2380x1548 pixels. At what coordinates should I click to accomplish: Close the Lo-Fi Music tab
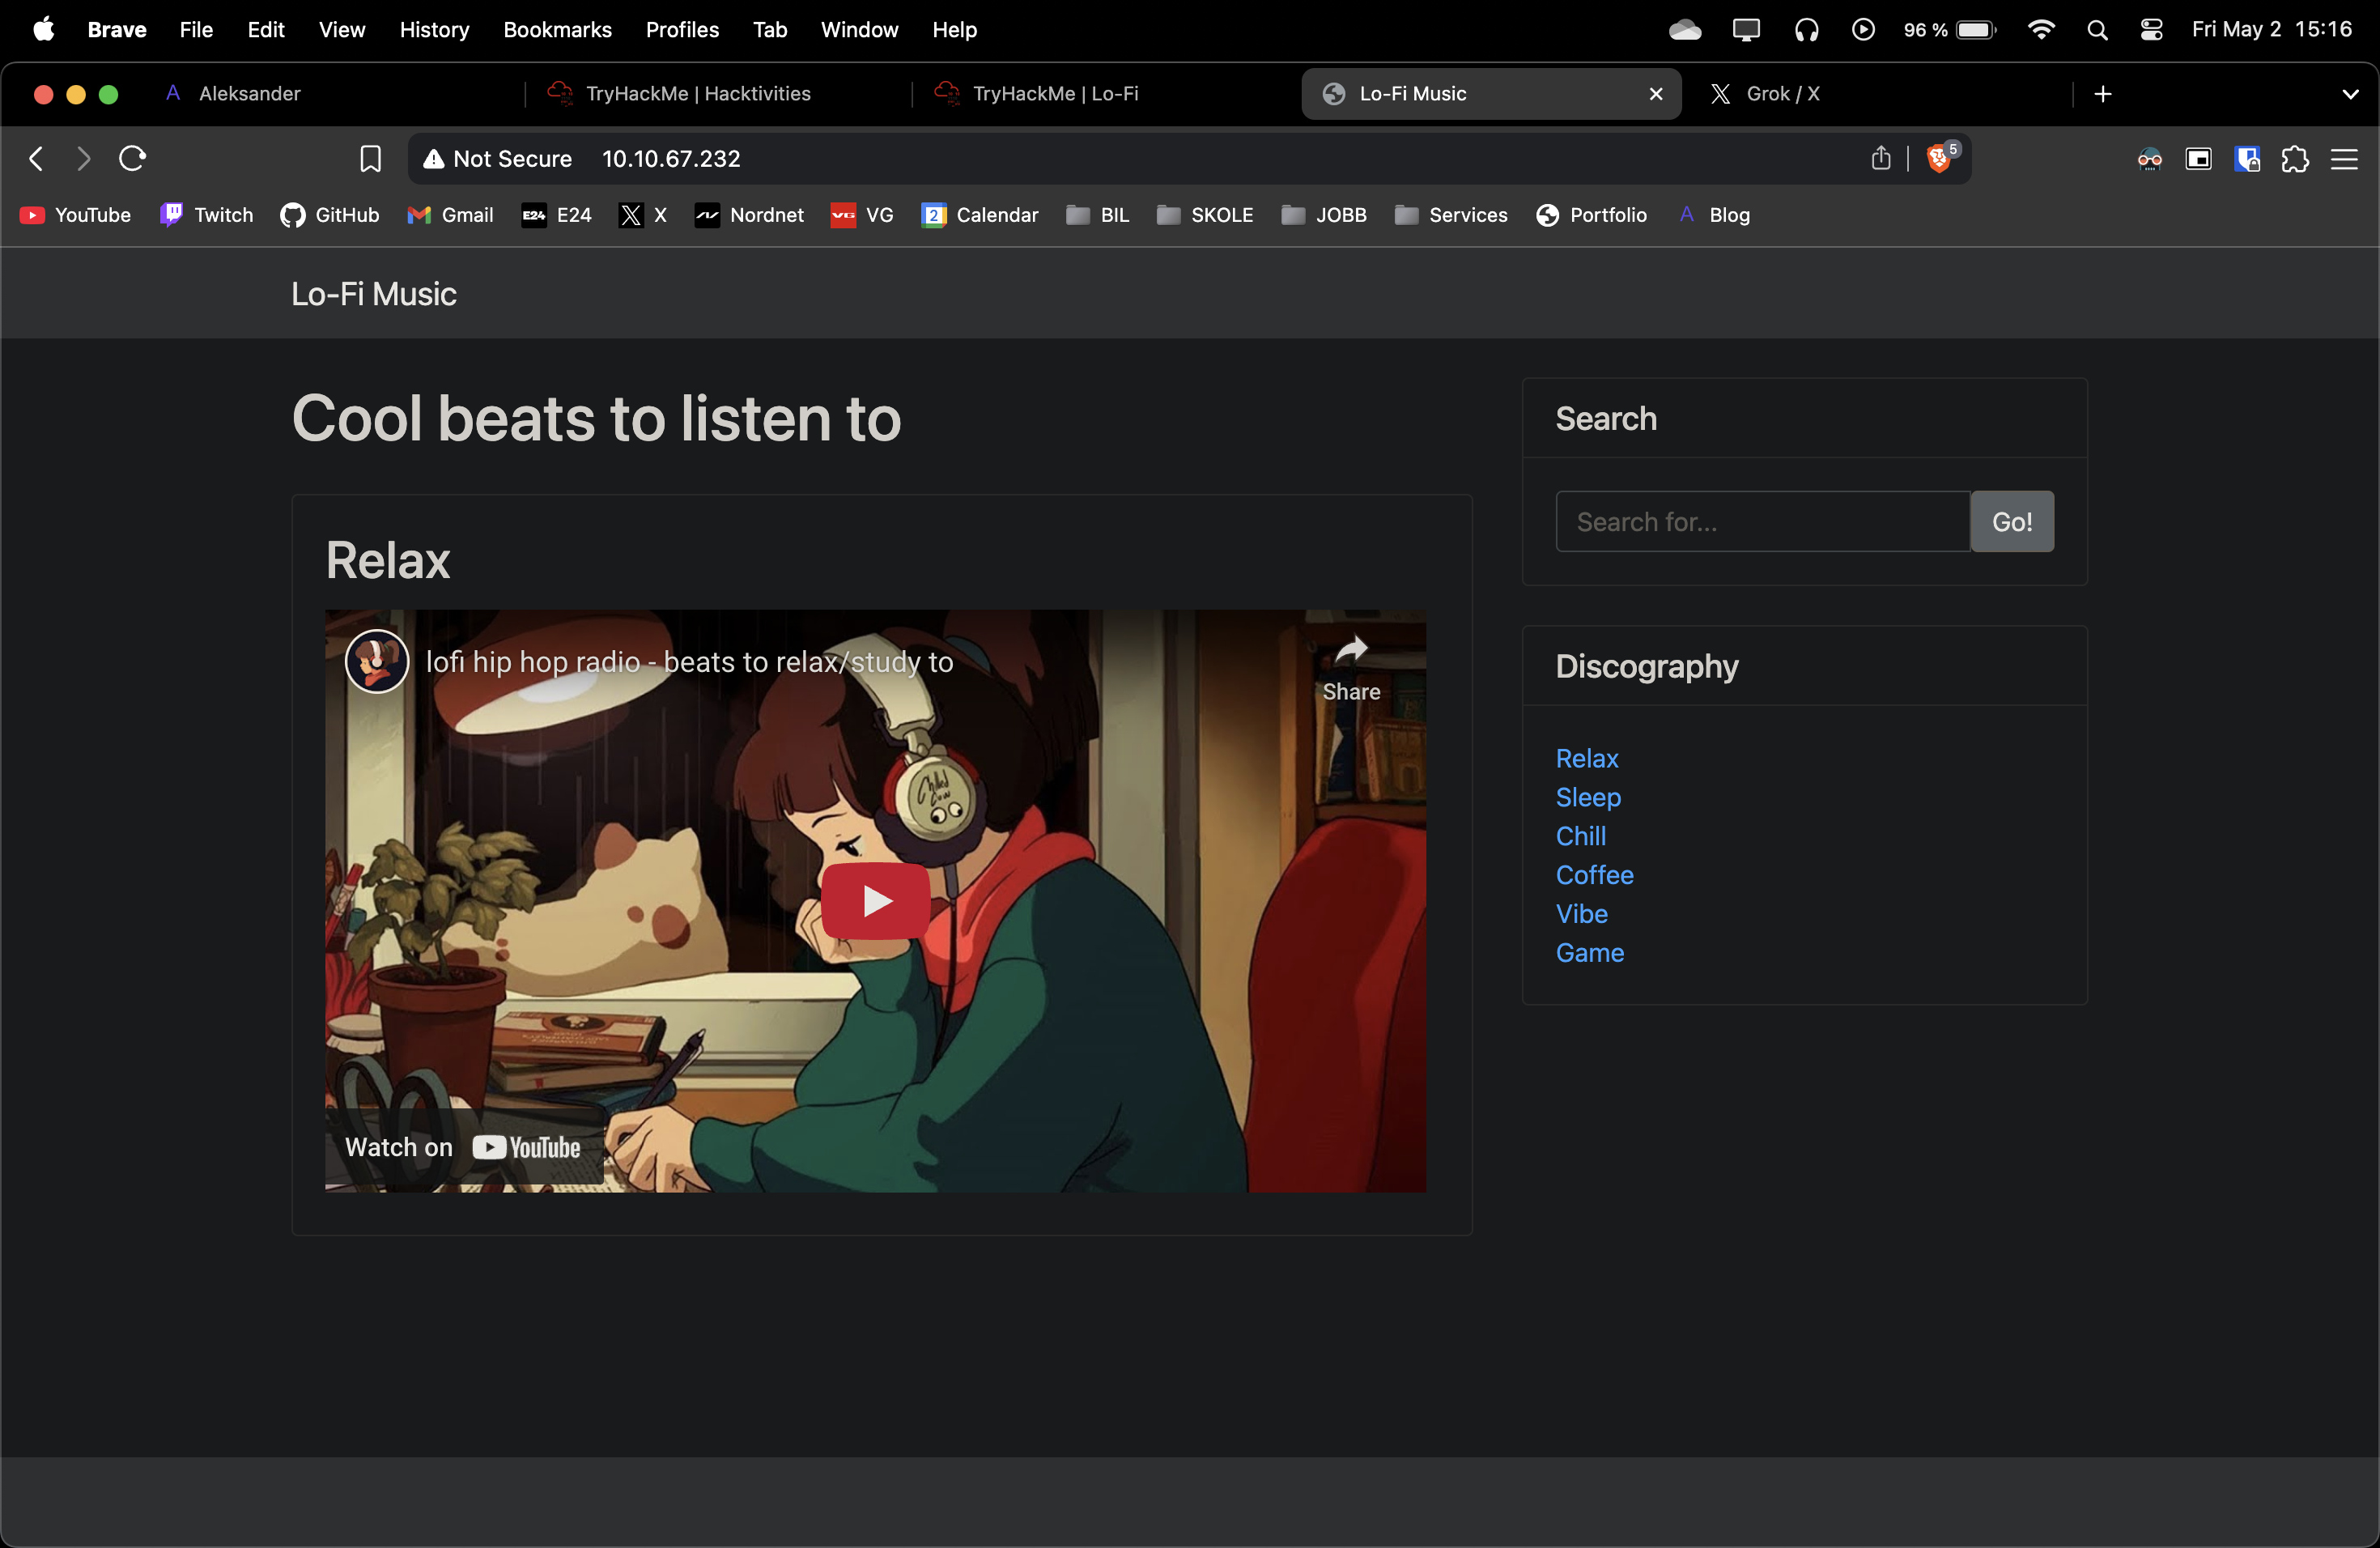(1656, 93)
